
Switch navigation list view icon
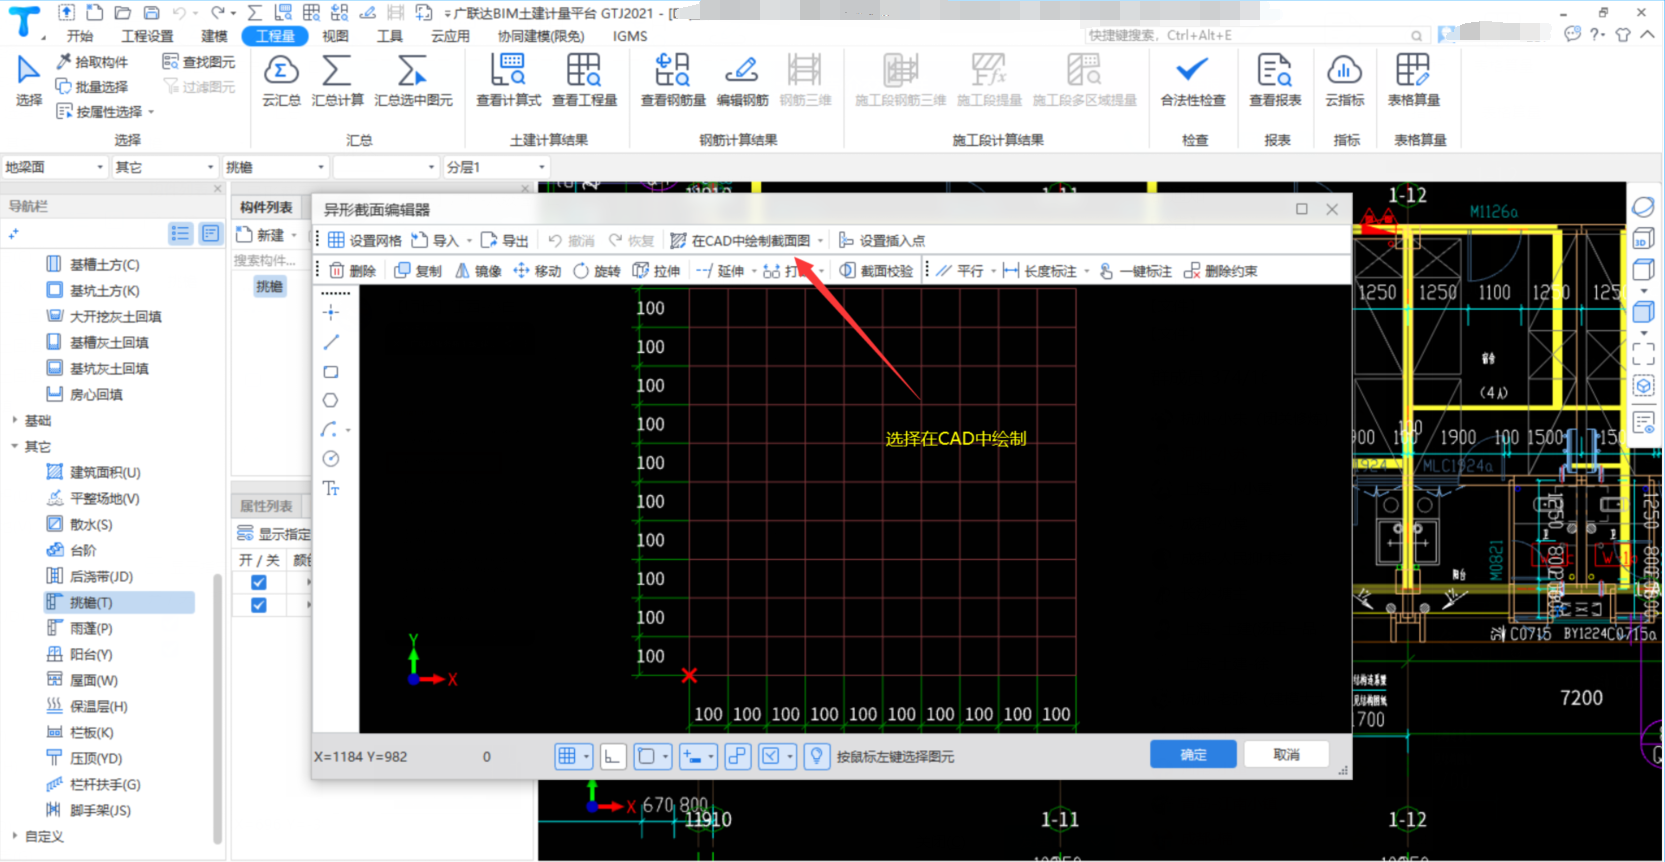[x=180, y=233]
